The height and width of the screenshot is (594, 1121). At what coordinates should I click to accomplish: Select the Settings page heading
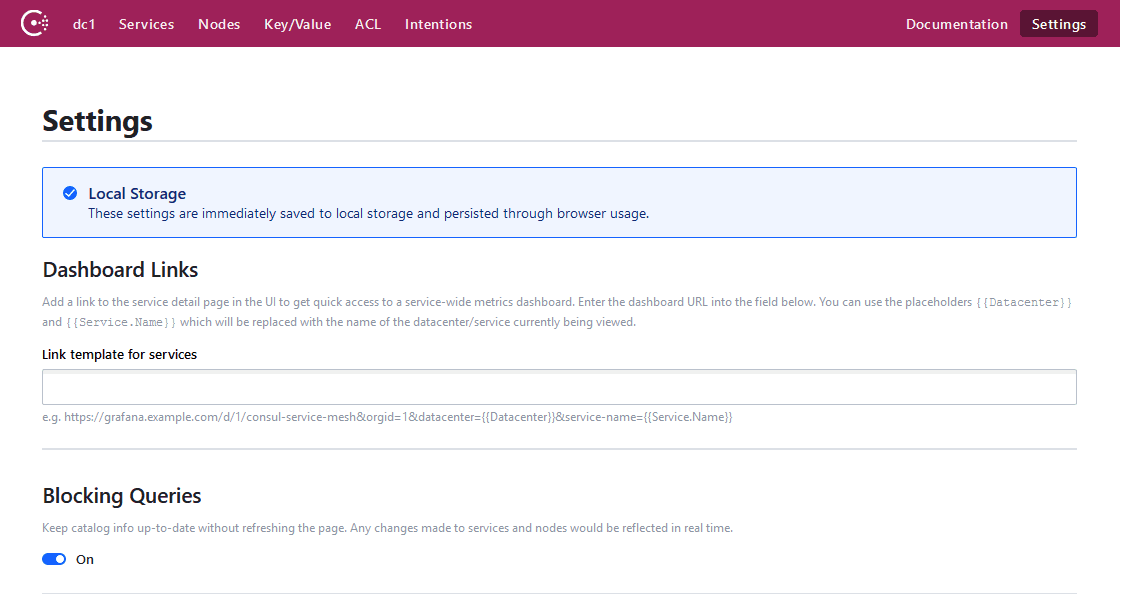pyautogui.click(x=96, y=120)
